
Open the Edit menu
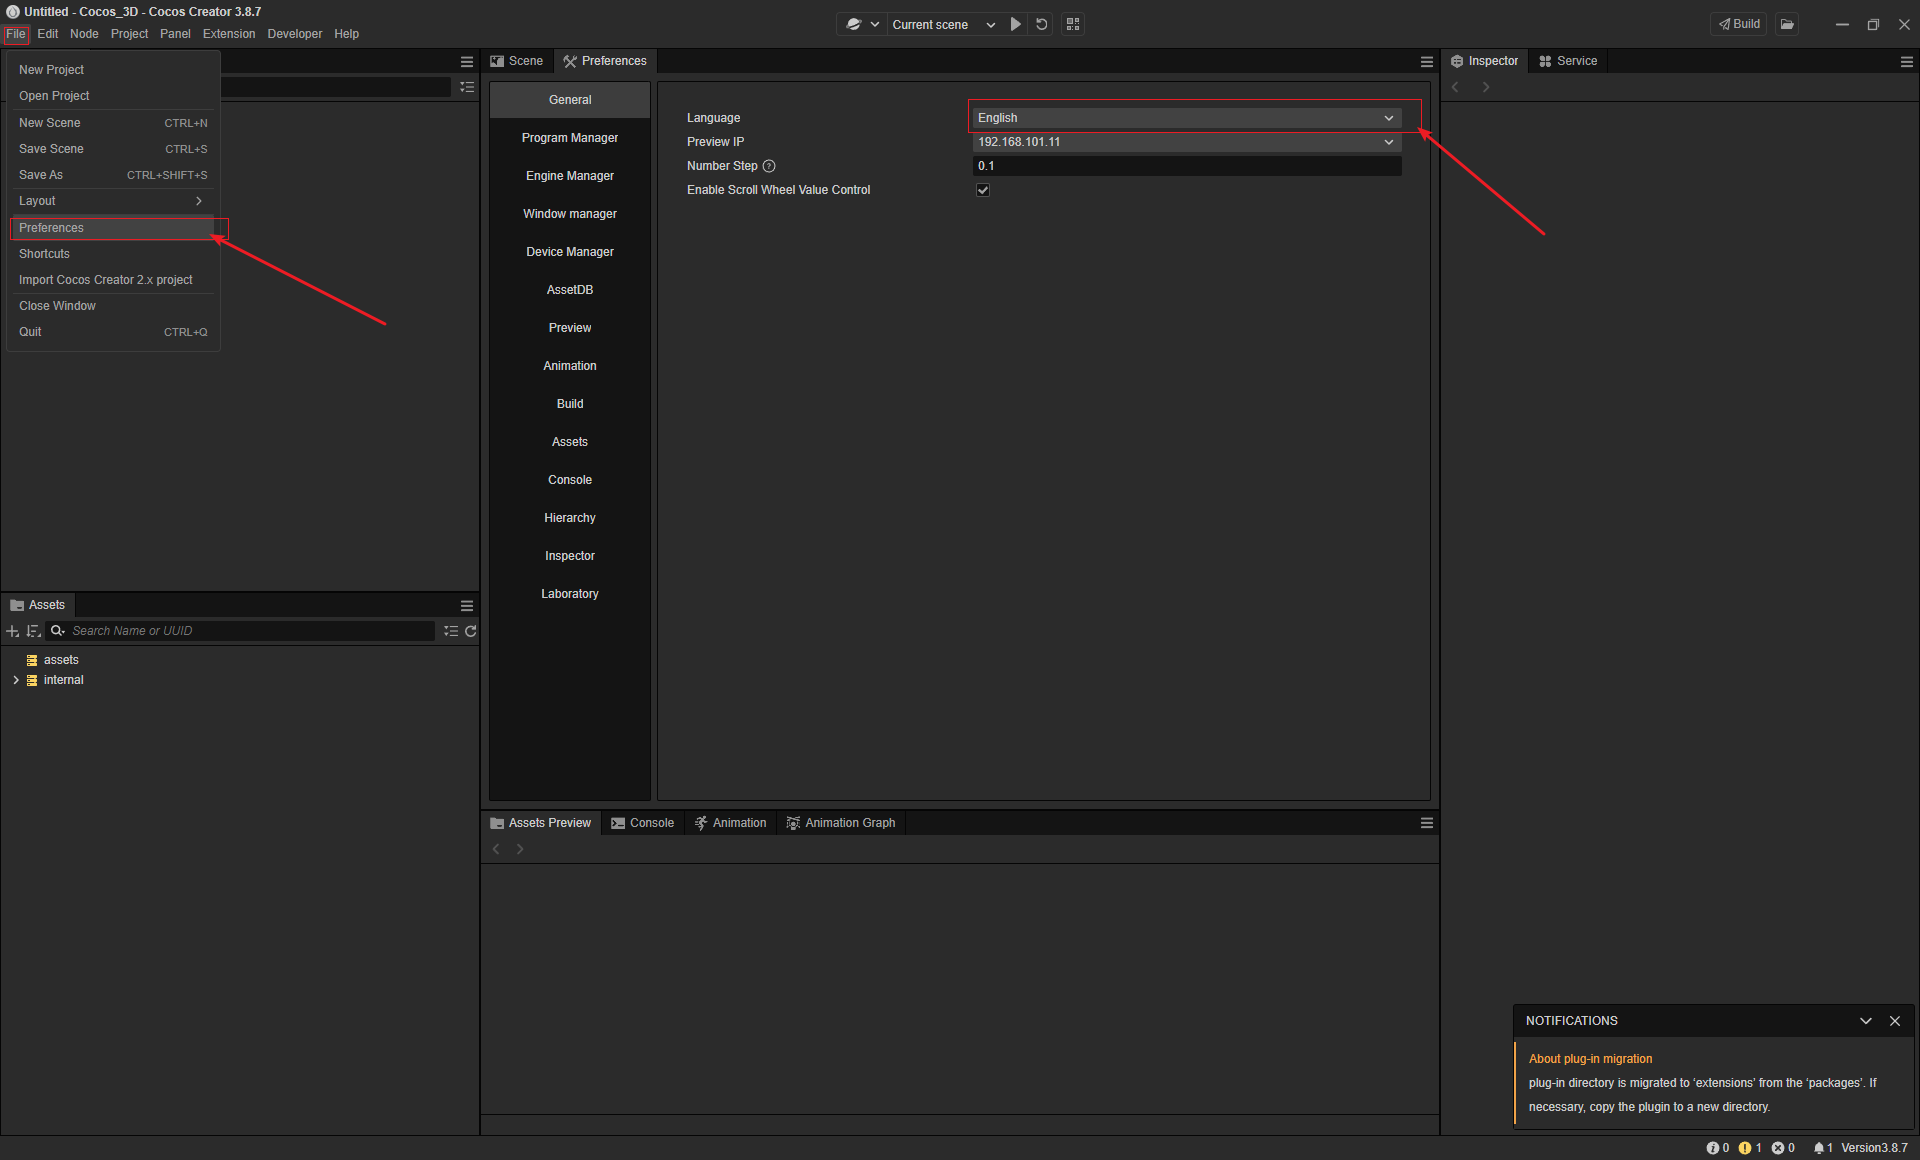48,34
